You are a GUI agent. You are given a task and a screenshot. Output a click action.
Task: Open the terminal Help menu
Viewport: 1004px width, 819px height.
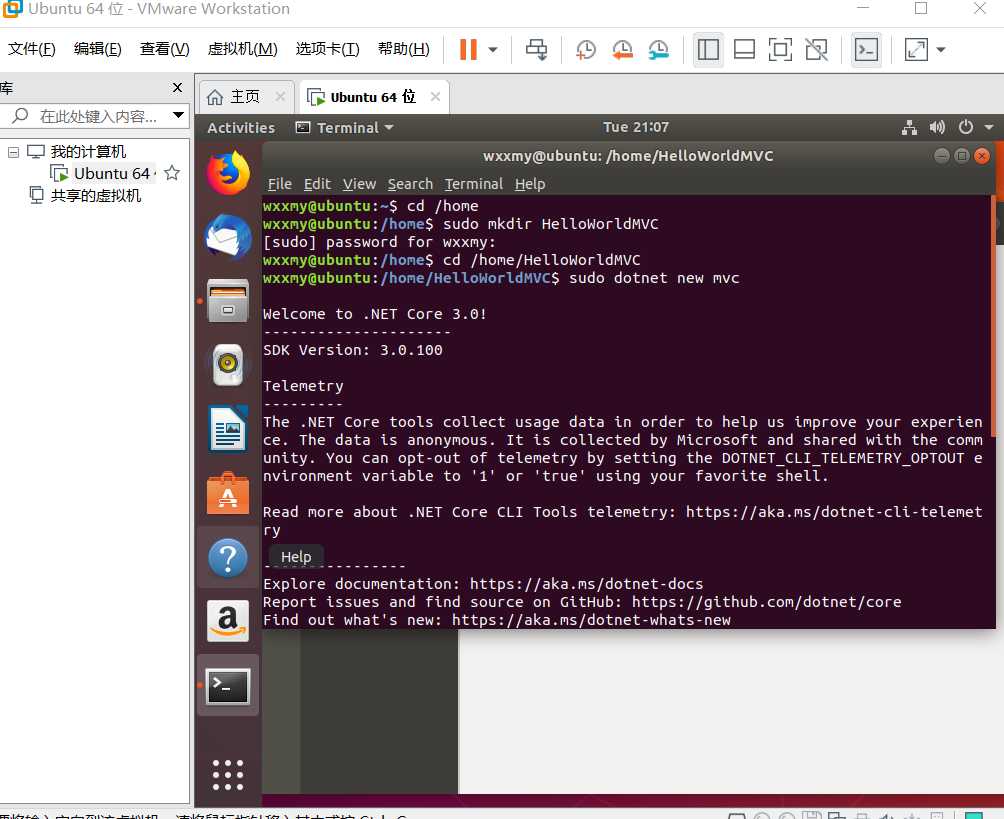click(x=530, y=184)
